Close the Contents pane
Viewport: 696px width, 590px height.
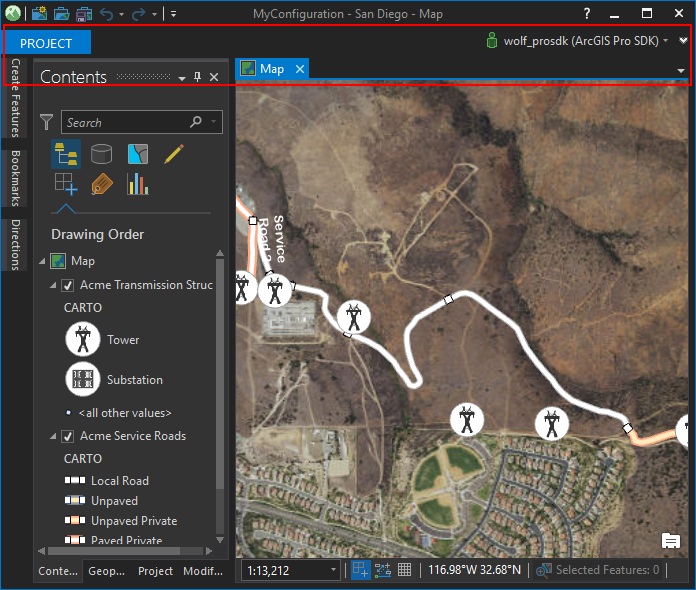214,77
